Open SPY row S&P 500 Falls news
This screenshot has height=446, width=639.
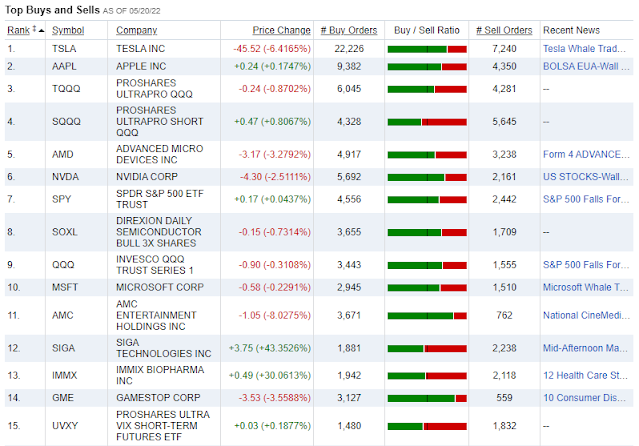click(x=586, y=199)
